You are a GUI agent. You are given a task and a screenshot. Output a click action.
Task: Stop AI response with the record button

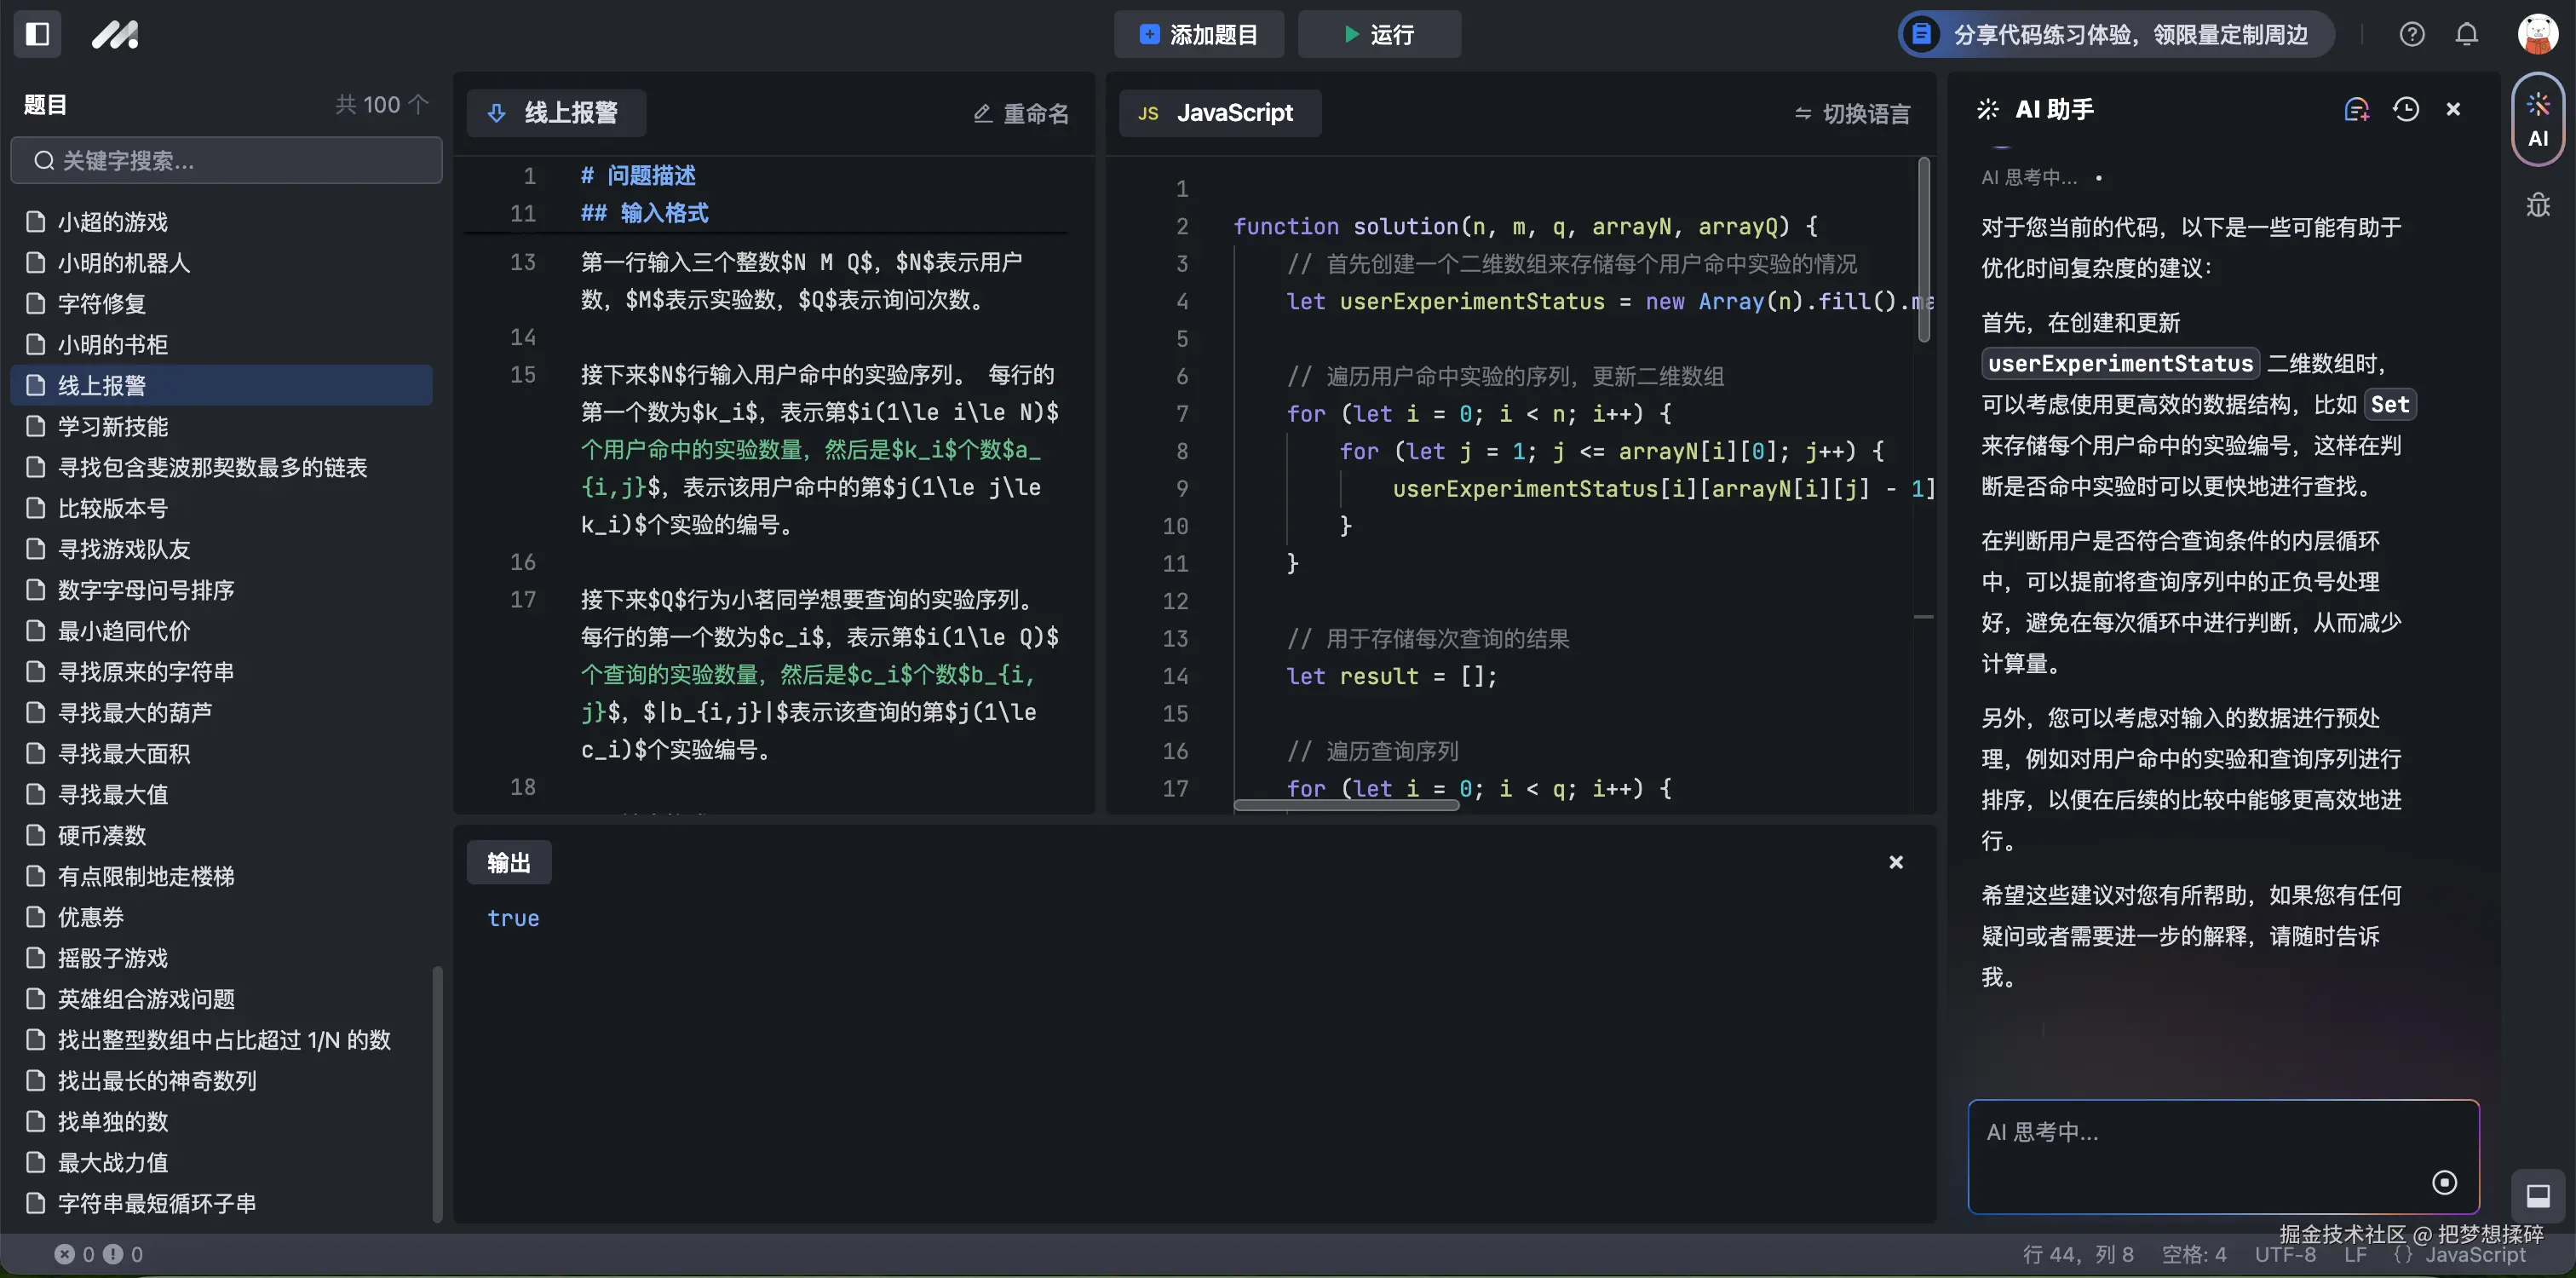tap(2446, 1182)
